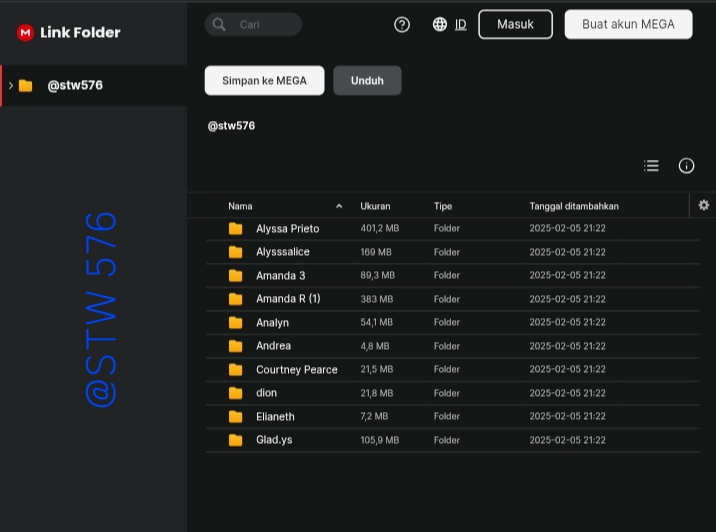Image resolution: width=716 pixels, height=532 pixels.
Task: Click the Cari search field
Action: click(253, 24)
